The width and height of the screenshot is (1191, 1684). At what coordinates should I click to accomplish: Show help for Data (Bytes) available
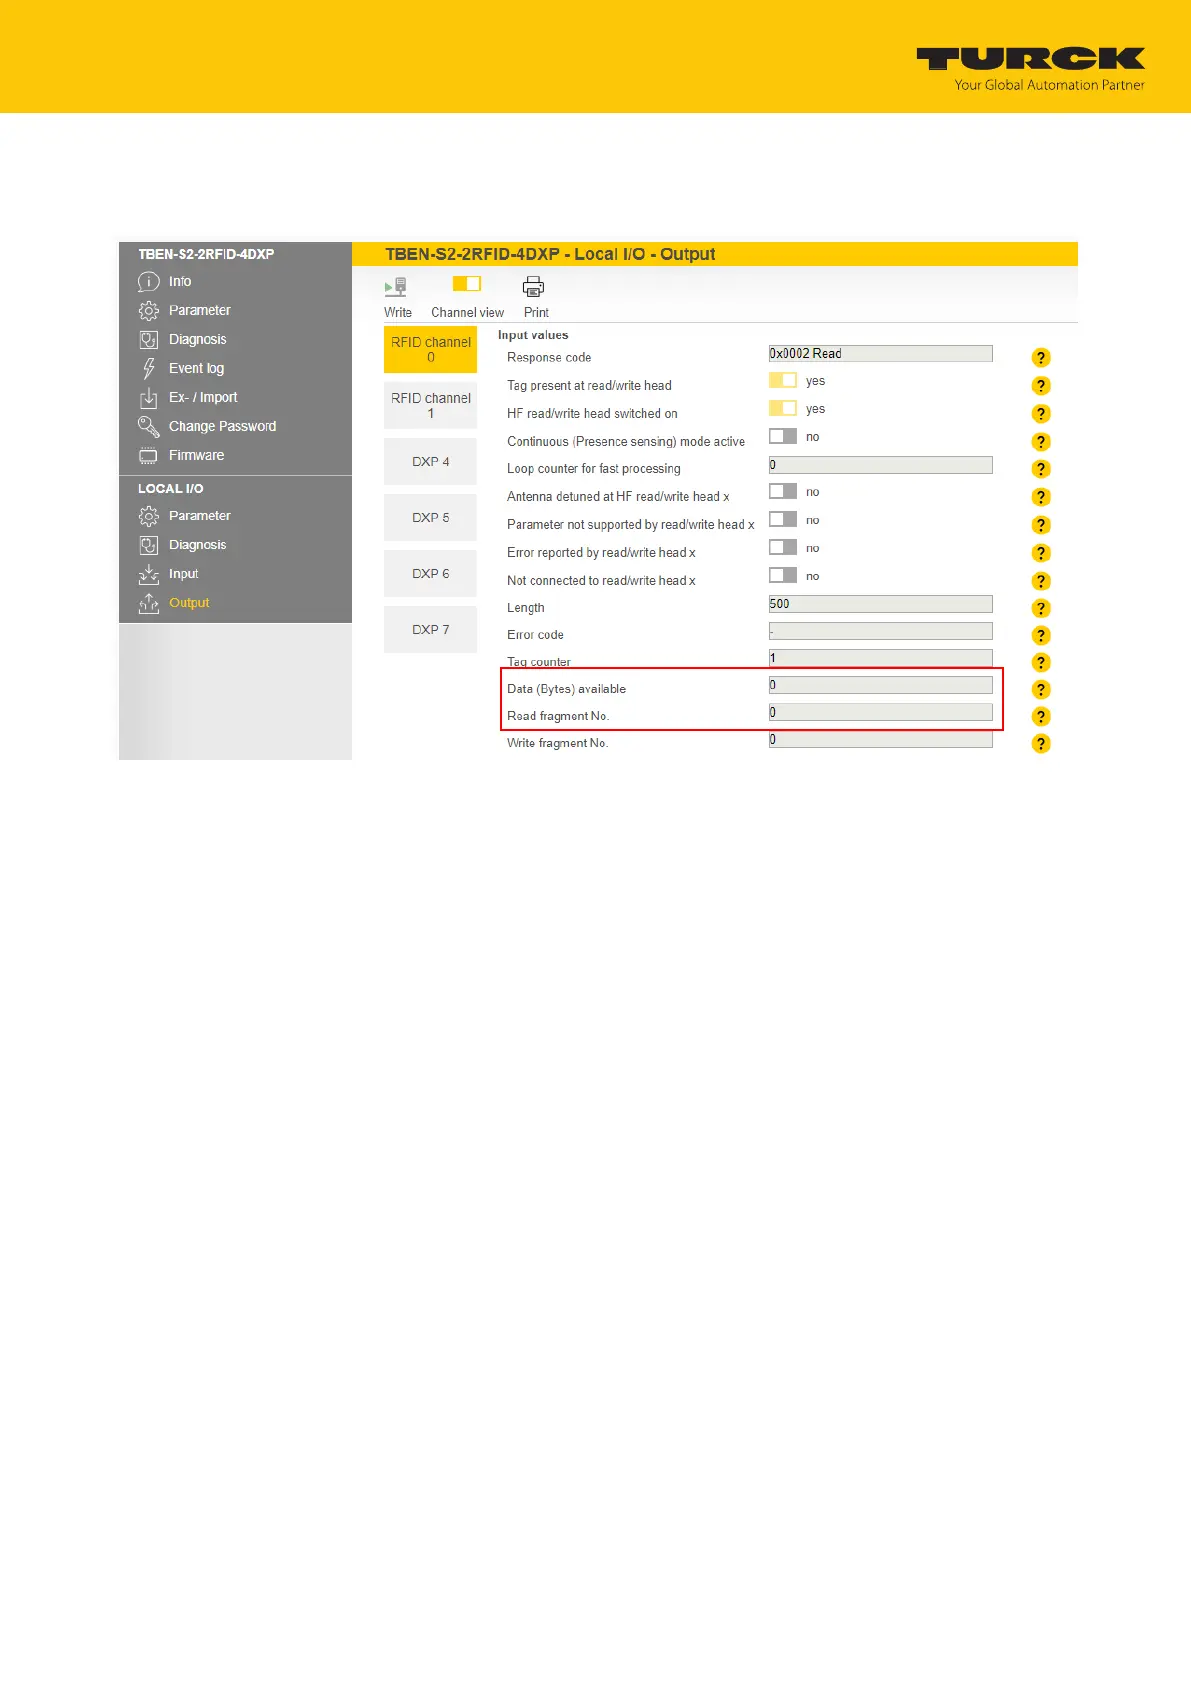1041,689
